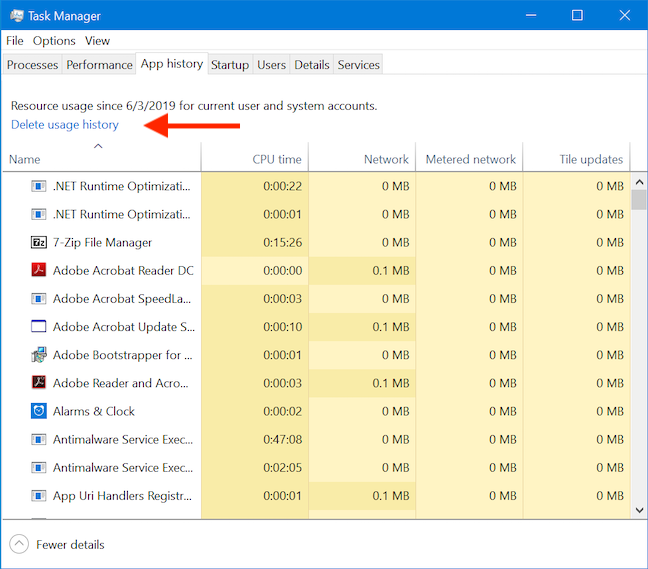Click the Adobe Reader and Acrobat icon

point(38,382)
